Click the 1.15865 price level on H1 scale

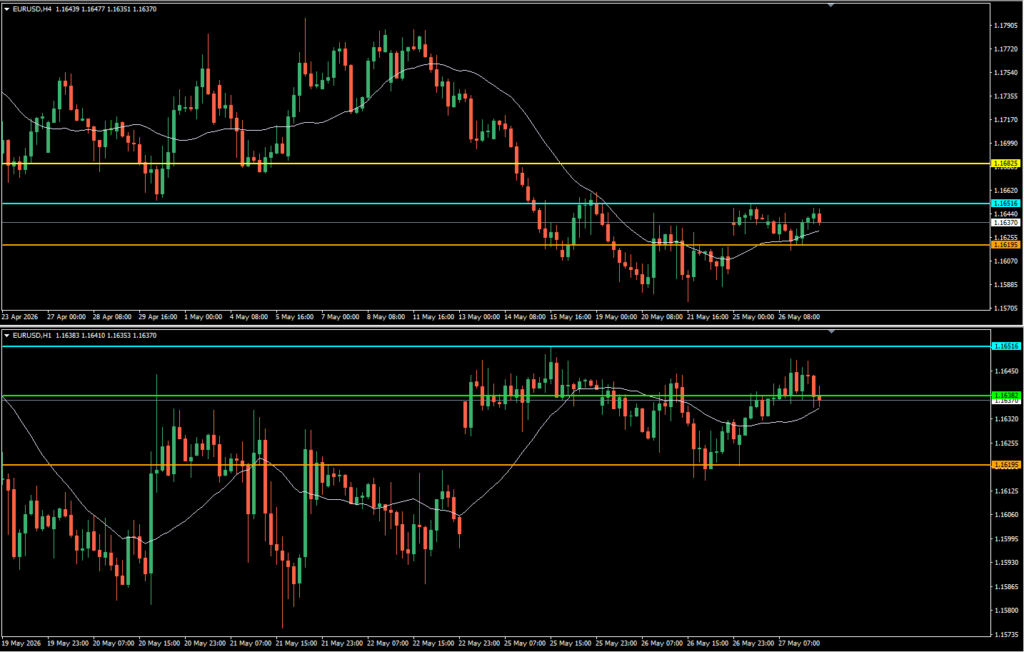tap(1007, 587)
